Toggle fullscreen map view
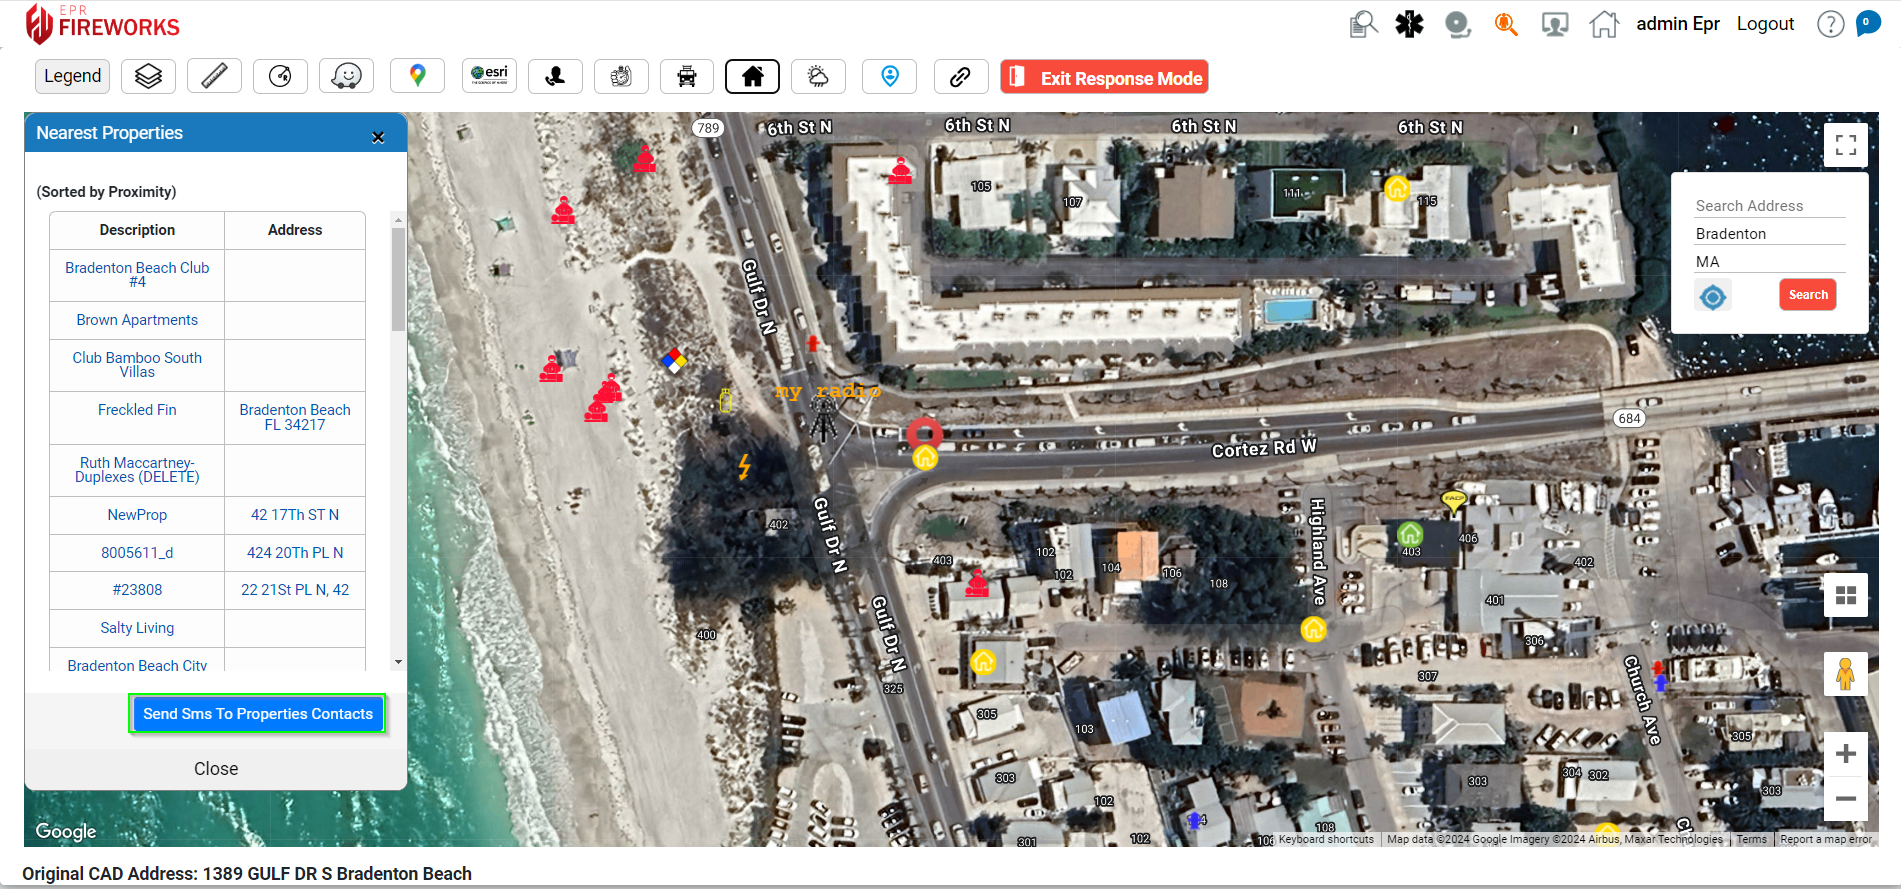The width and height of the screenshot is (1901, 889). [x=1845, y=145]
